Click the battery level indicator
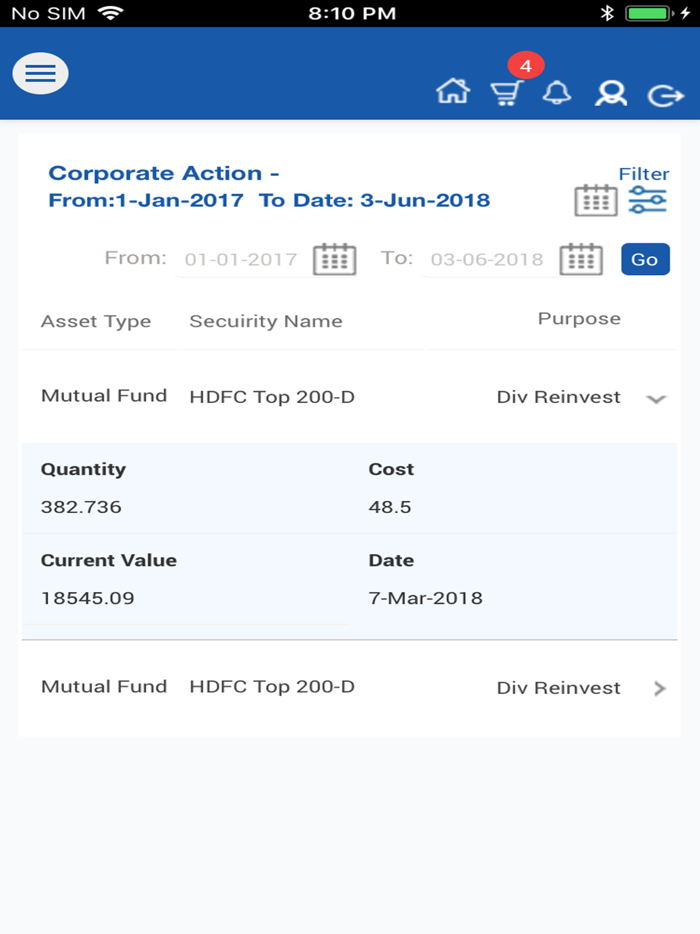Viewport: 700px width, 934px height. [x=648, y=14]
